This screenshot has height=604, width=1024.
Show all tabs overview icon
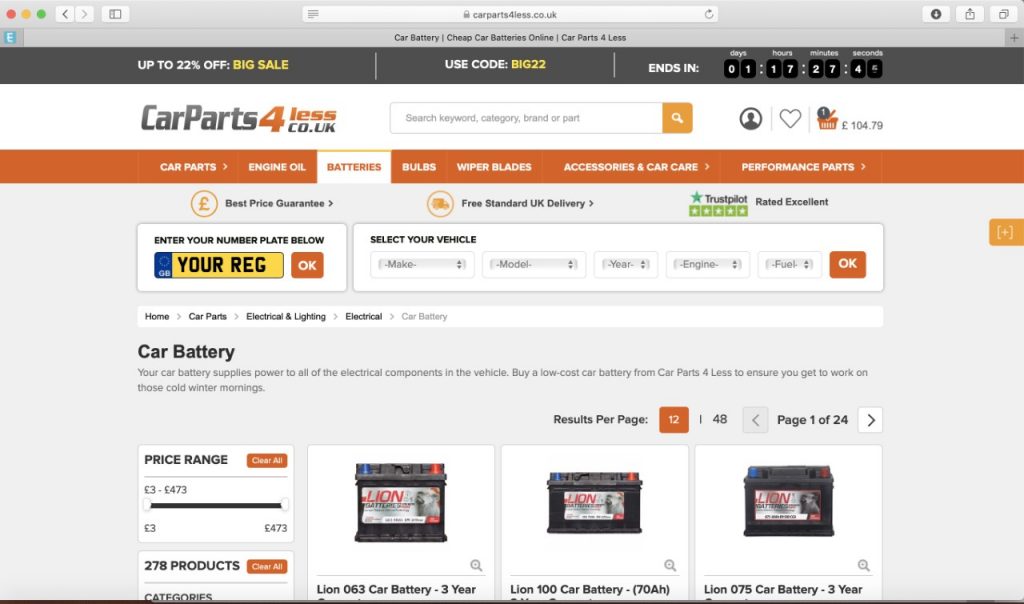(1004, 14)
